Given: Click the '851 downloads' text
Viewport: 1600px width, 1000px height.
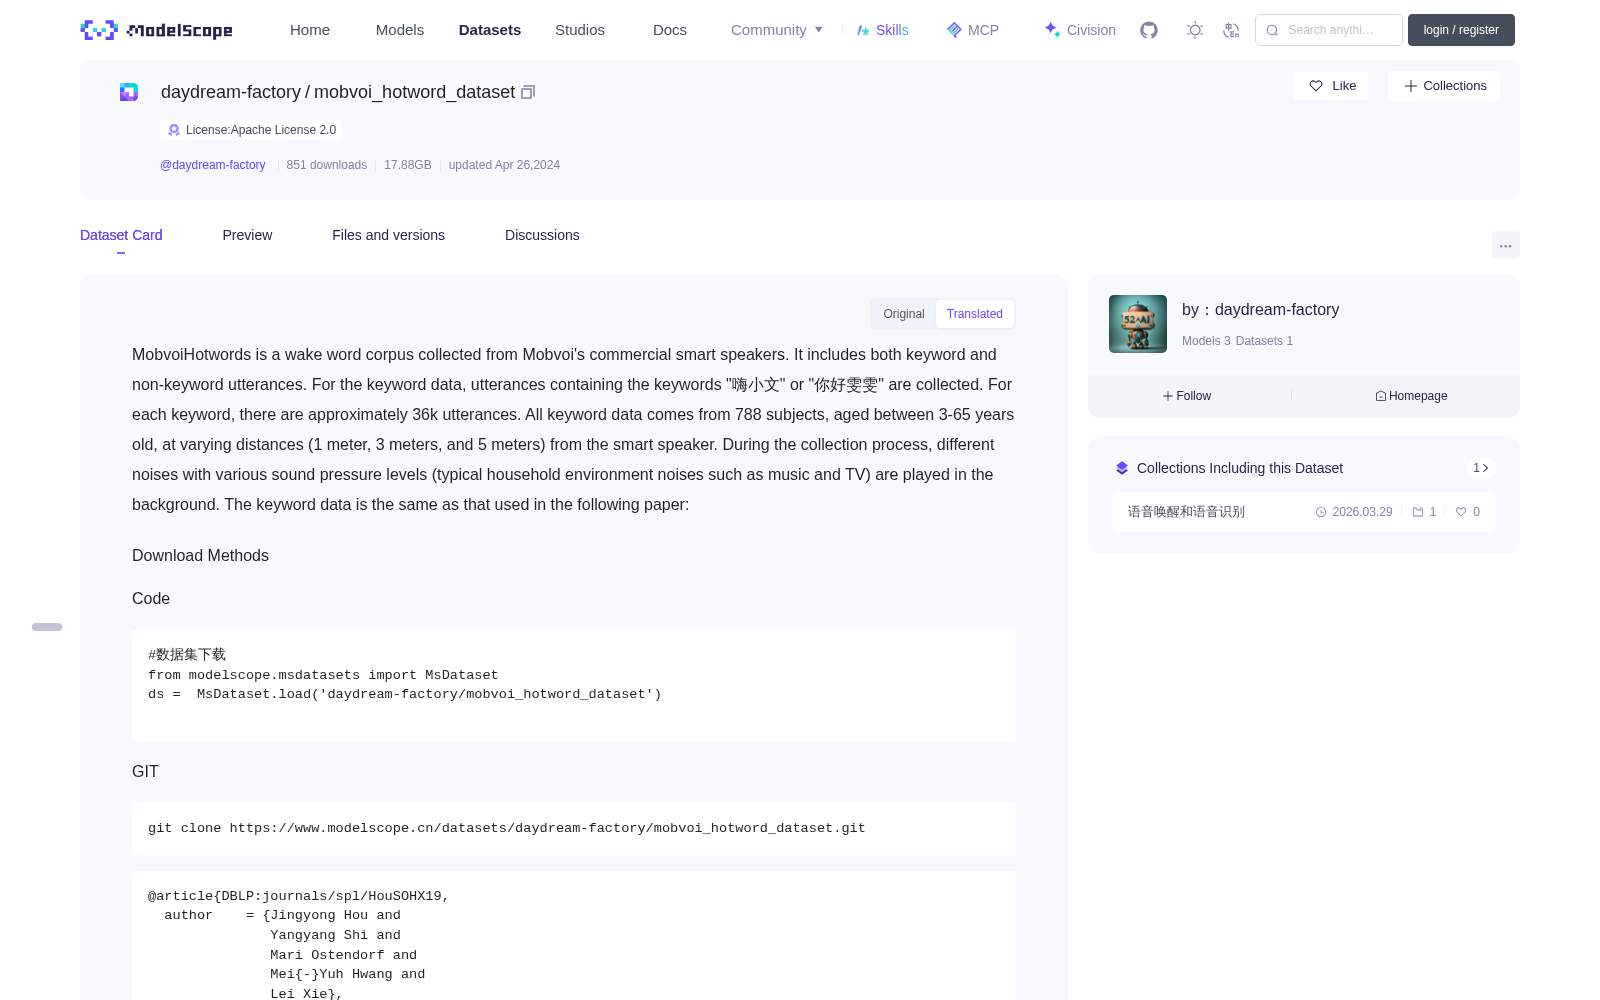Looking at the screenshot, I should [x=326, y=165].
